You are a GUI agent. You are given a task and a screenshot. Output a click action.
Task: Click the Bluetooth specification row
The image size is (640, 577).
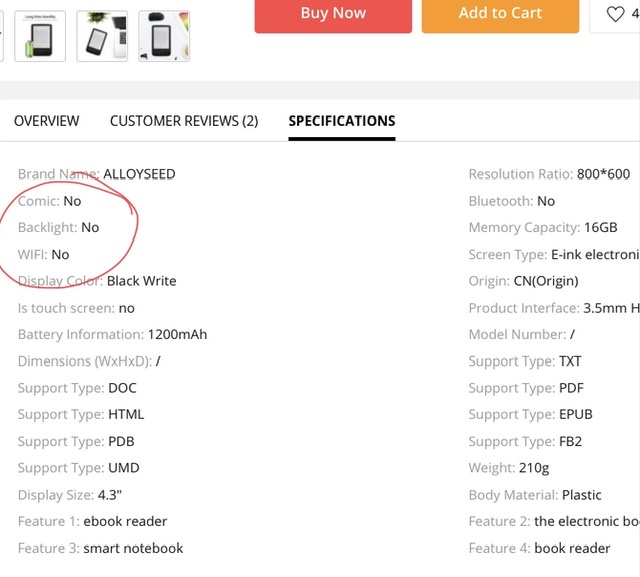[x=511, y=201]
